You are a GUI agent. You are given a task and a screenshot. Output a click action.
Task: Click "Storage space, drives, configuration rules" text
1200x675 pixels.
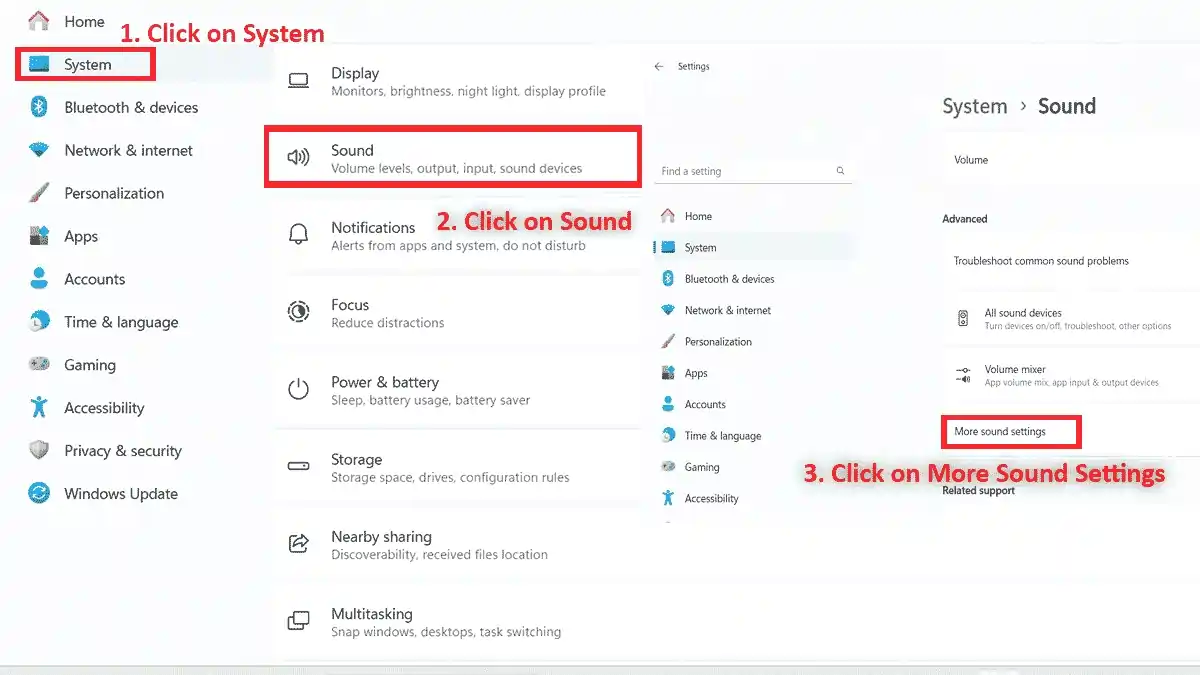pos(450,477)
